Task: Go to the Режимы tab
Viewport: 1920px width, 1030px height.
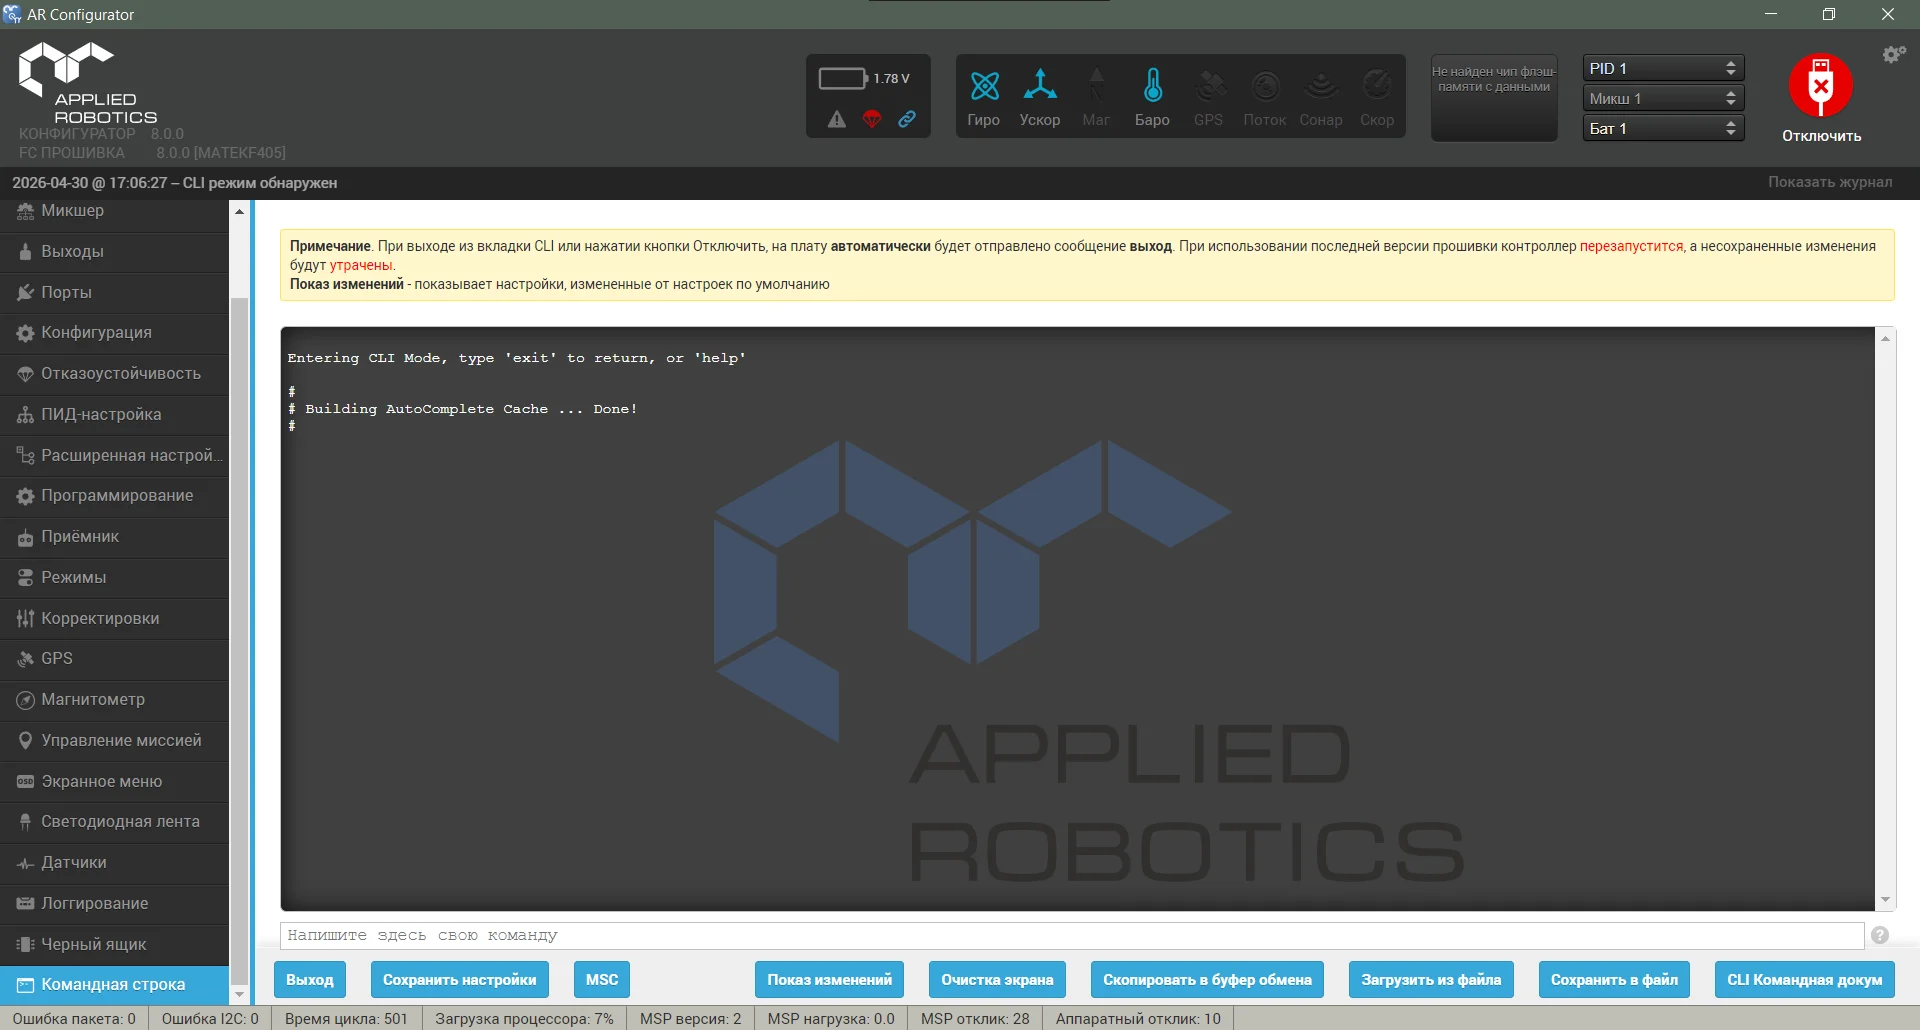Action: (114, 578)
